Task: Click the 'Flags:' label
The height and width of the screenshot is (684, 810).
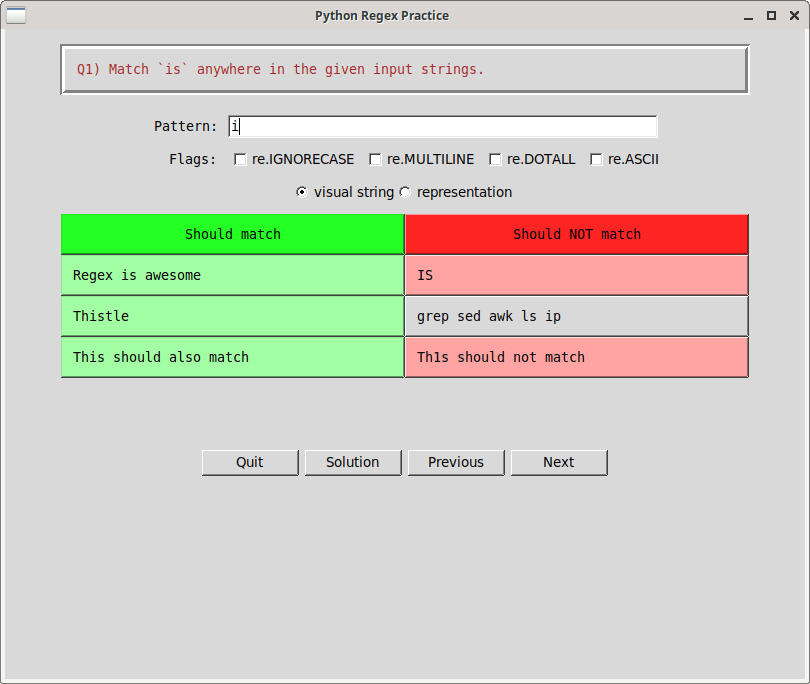Action: [x=192, y=160]
